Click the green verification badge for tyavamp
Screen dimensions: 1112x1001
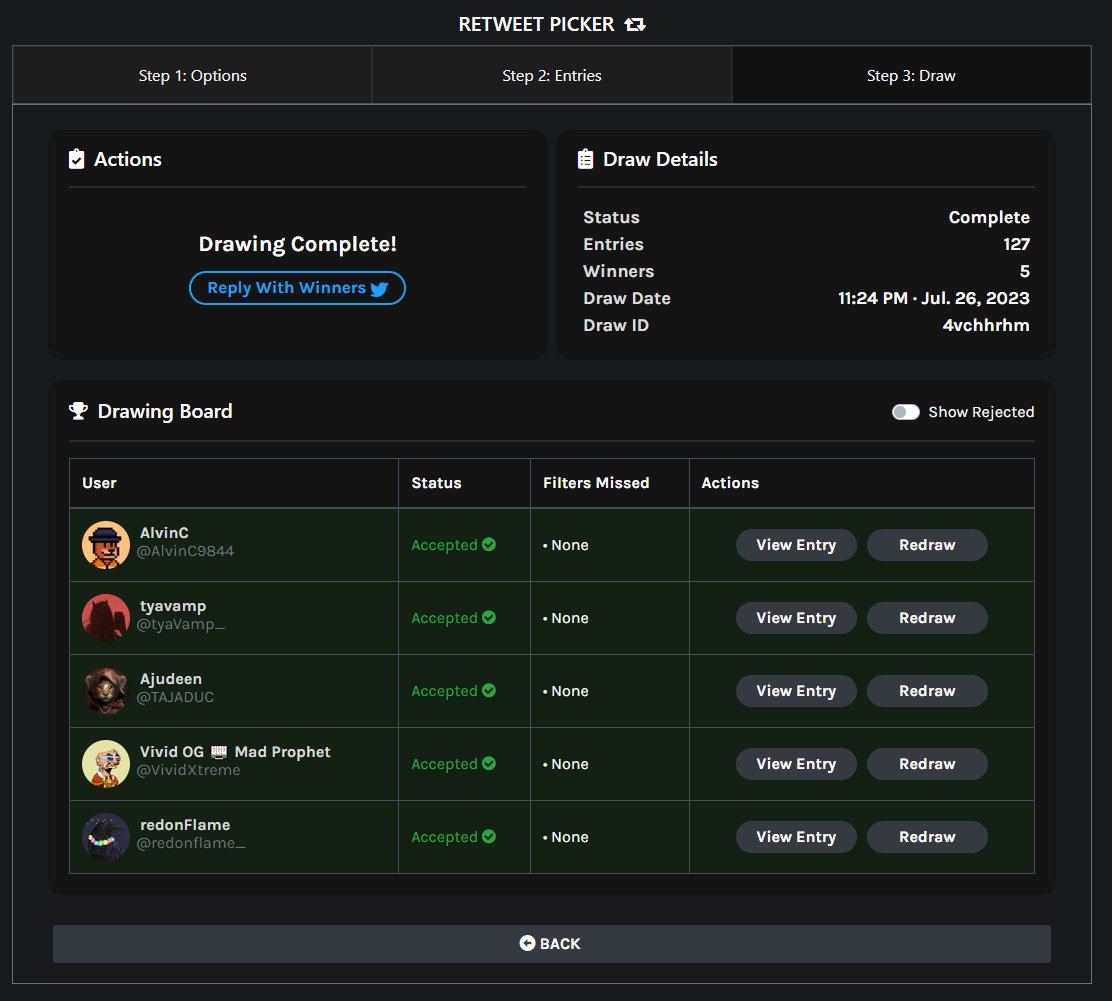click(488, 617)
